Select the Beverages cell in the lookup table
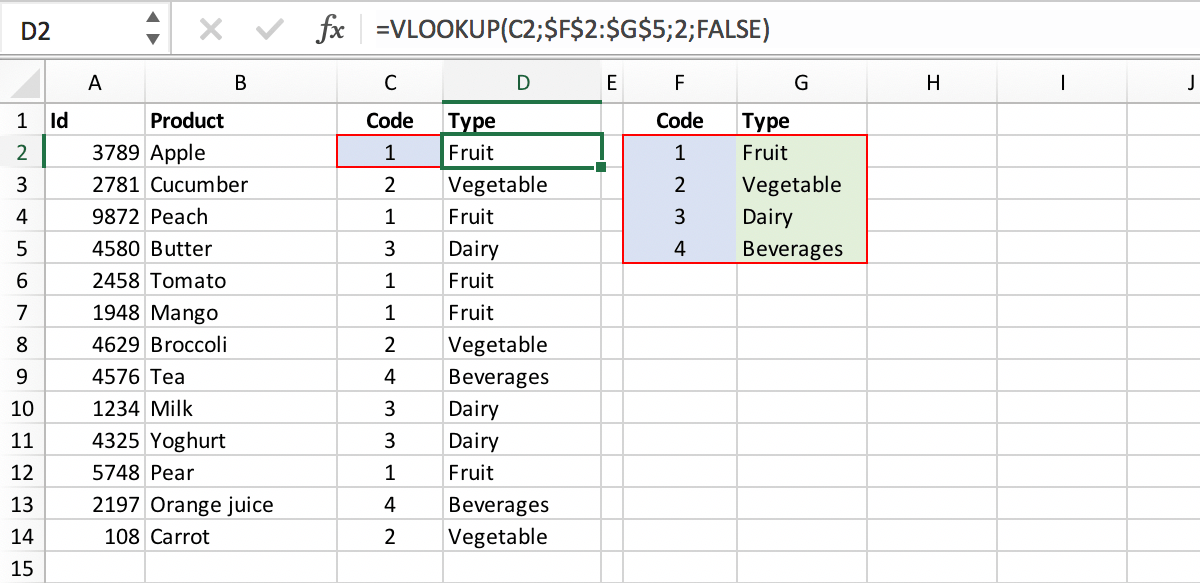Image resolution: width=1200 pixels, height=583 pixels. [800, 248]
